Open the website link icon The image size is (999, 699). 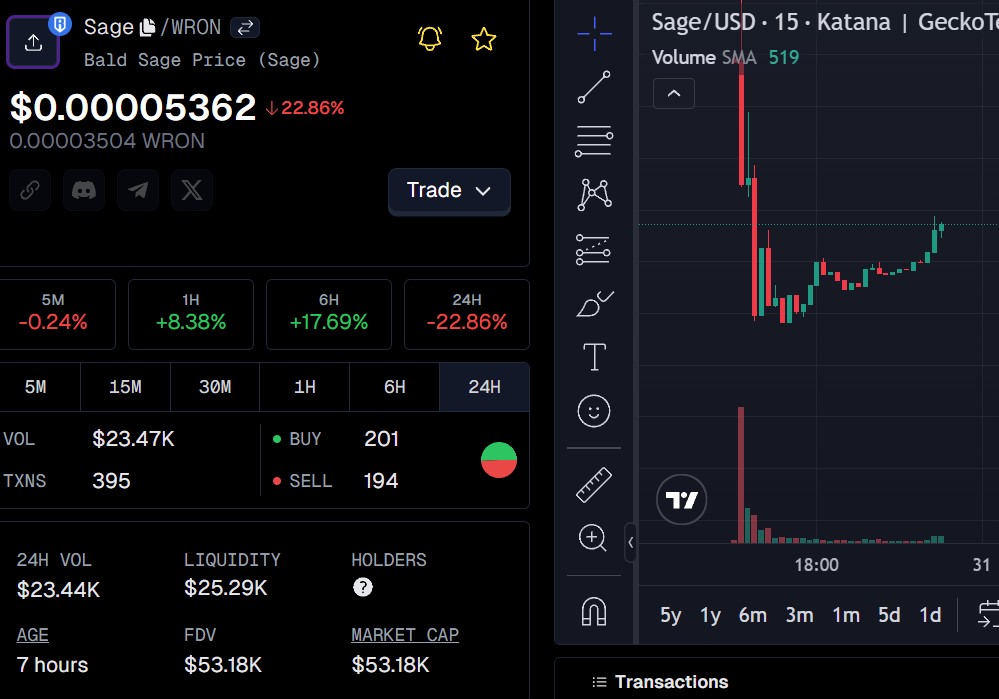[x=30, y=190]
